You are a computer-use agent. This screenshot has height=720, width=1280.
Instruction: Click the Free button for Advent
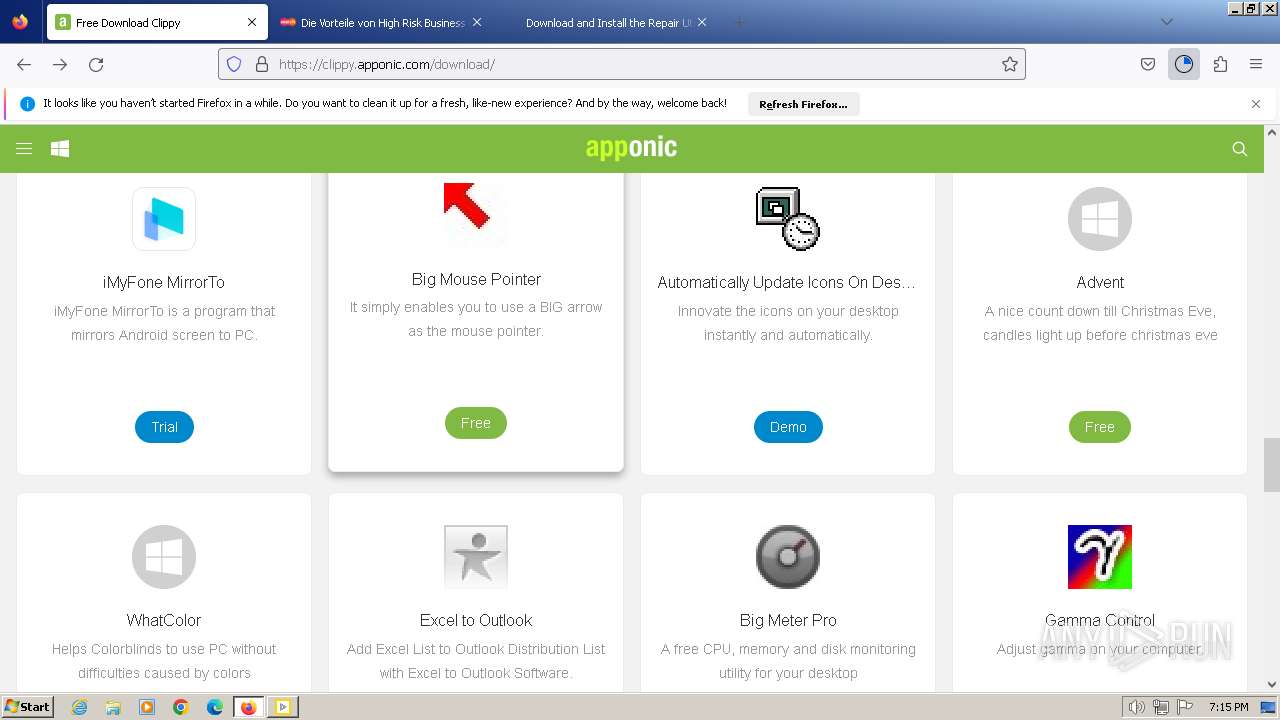pyautogui.click(x=1100, y=427)
